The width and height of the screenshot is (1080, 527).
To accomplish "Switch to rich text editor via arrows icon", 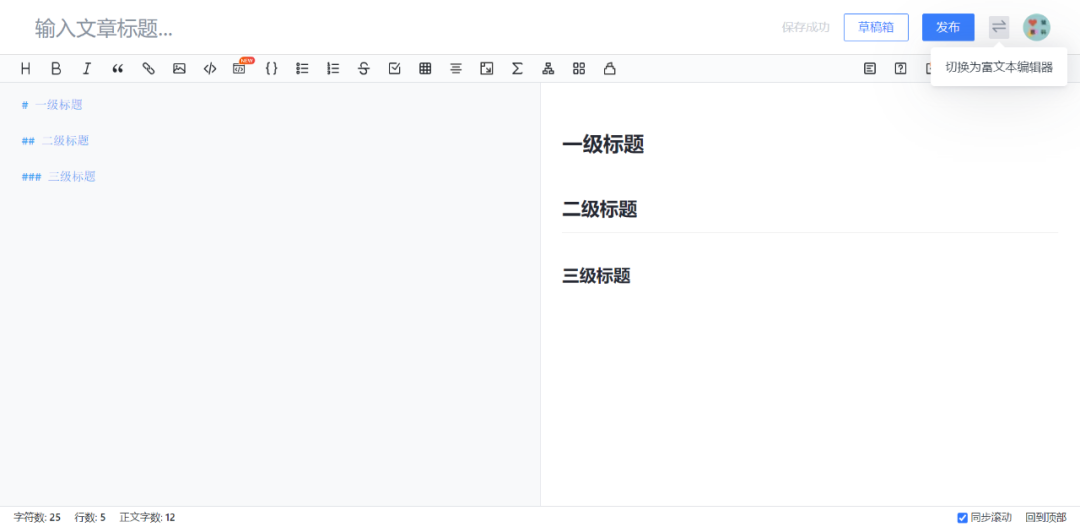I will click(999, 28).
